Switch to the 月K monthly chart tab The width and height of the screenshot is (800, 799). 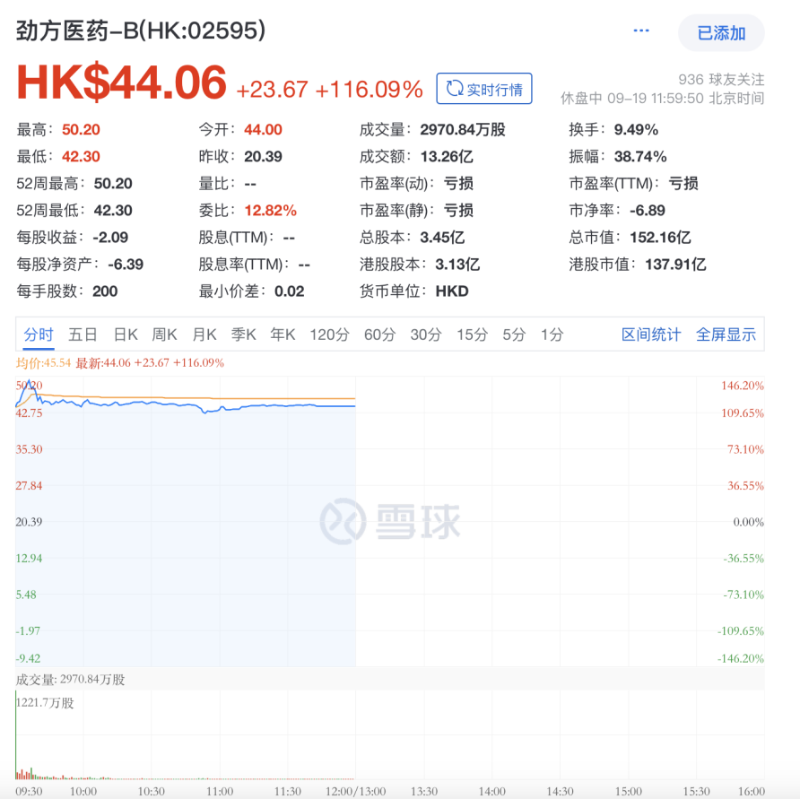[x=204, y=335]
